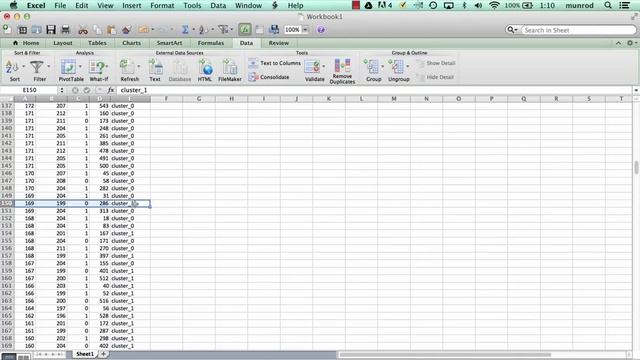This screenshot has height=360, width=640.
Task: Select row header 154
Action: (7, 233)
